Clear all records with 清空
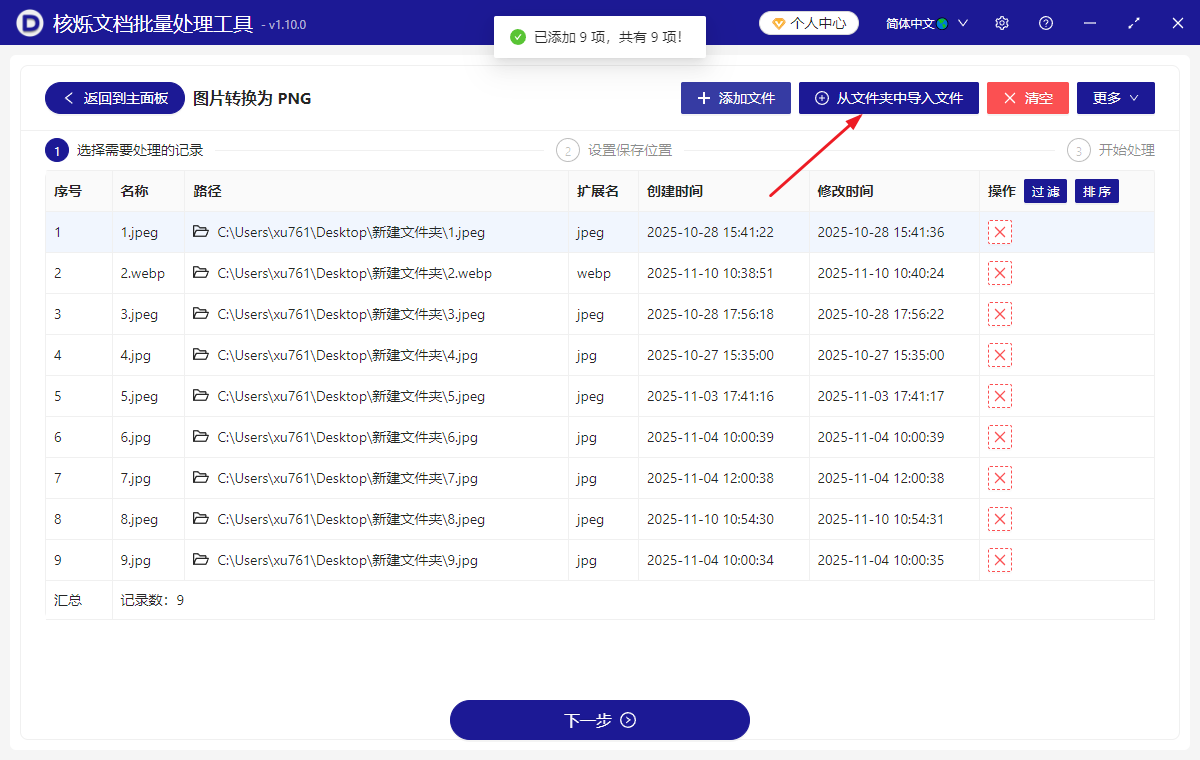This screenshot has width=1200, height=760. point(1027,98)
